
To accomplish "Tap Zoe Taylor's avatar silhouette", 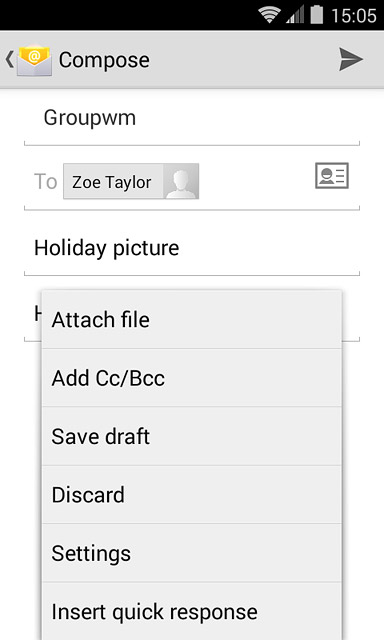I will [181, 182].
